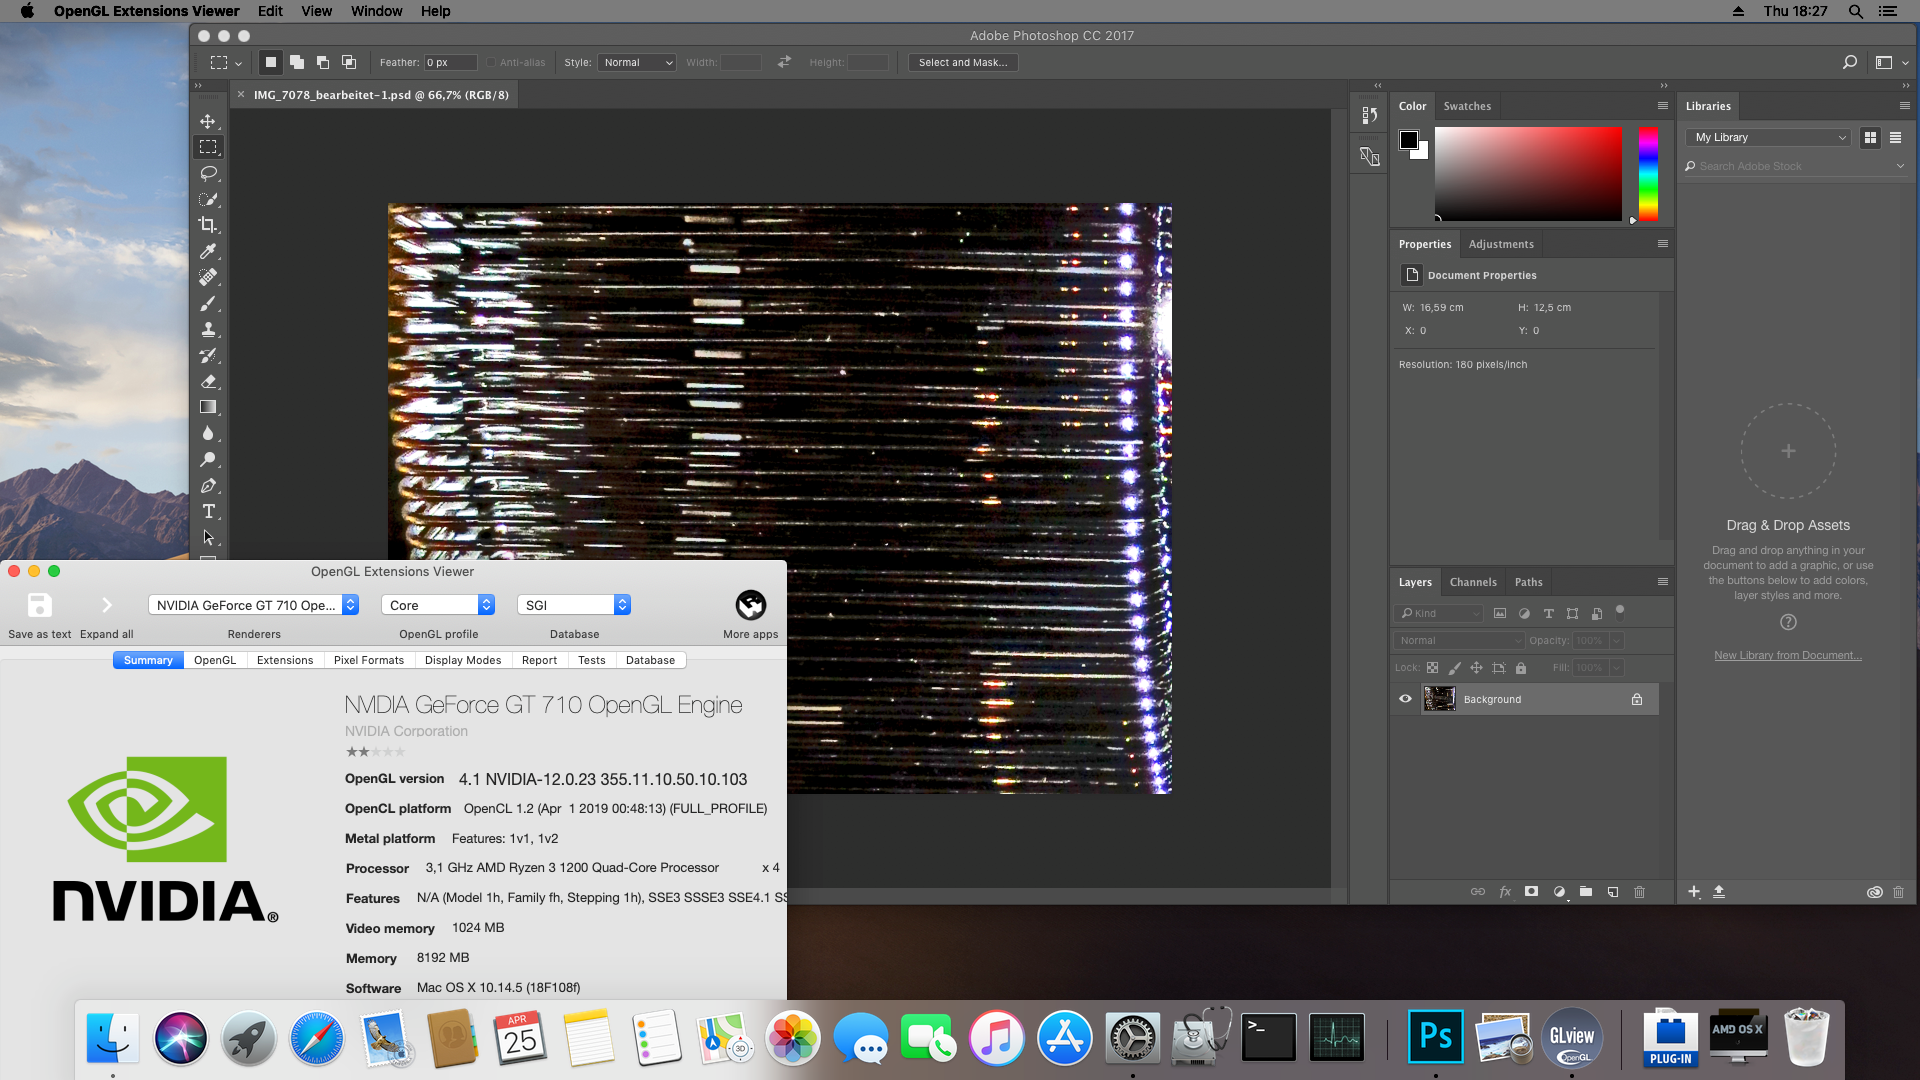Open New Library from Document link

(1787, 655)
